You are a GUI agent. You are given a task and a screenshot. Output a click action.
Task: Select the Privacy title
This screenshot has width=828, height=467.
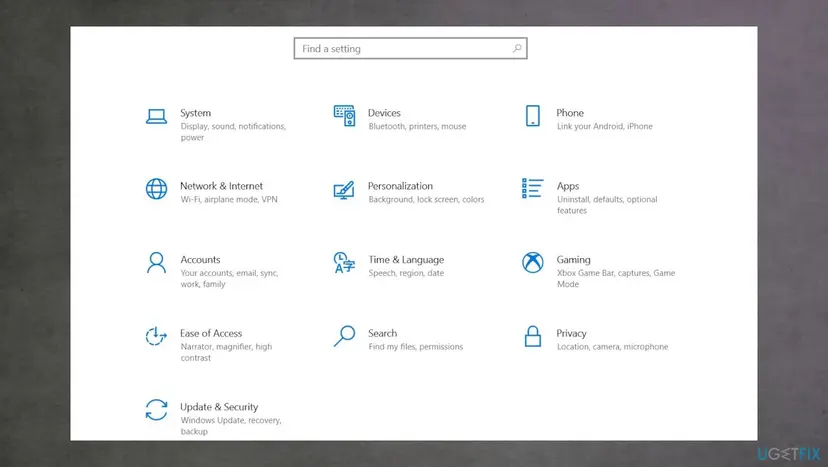(x=571, y=334)
